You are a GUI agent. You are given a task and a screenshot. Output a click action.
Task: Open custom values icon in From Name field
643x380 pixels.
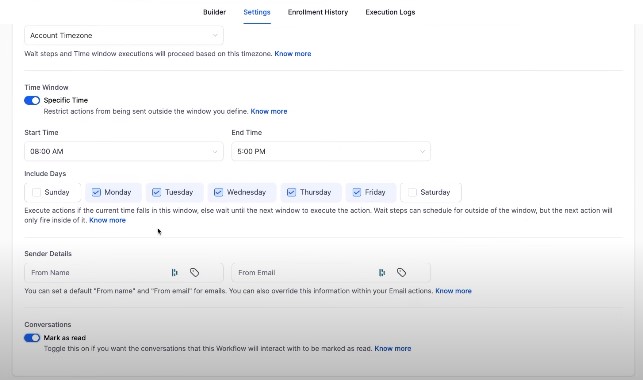coord(175,273)
